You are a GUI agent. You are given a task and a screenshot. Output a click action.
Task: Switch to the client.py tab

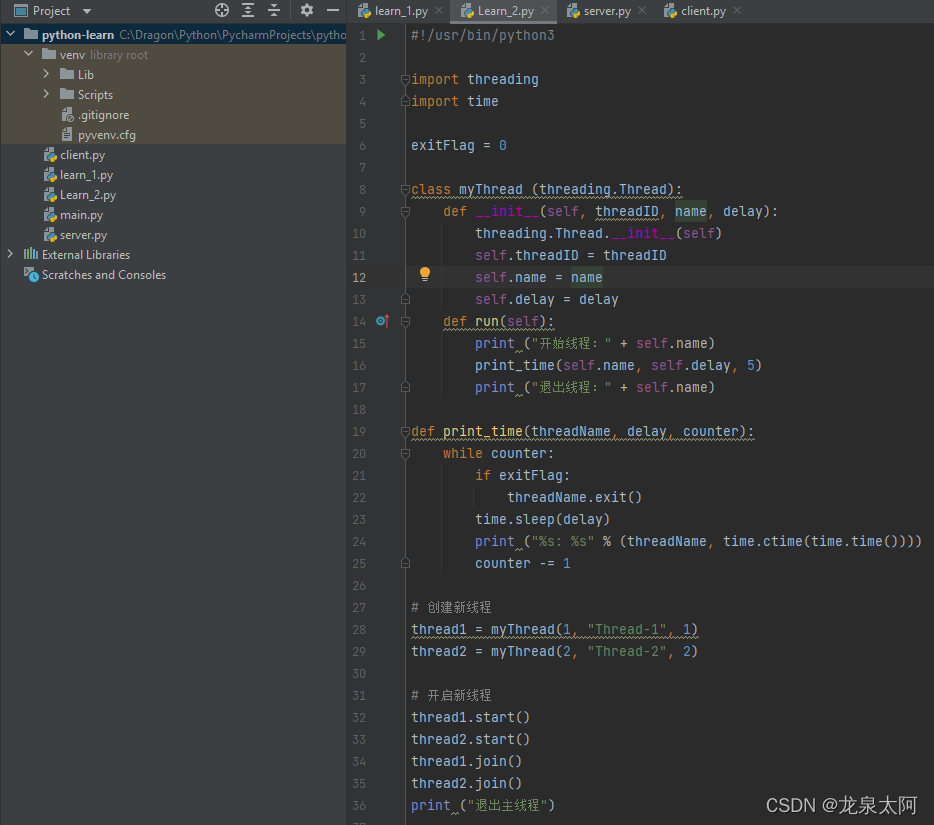703,11
